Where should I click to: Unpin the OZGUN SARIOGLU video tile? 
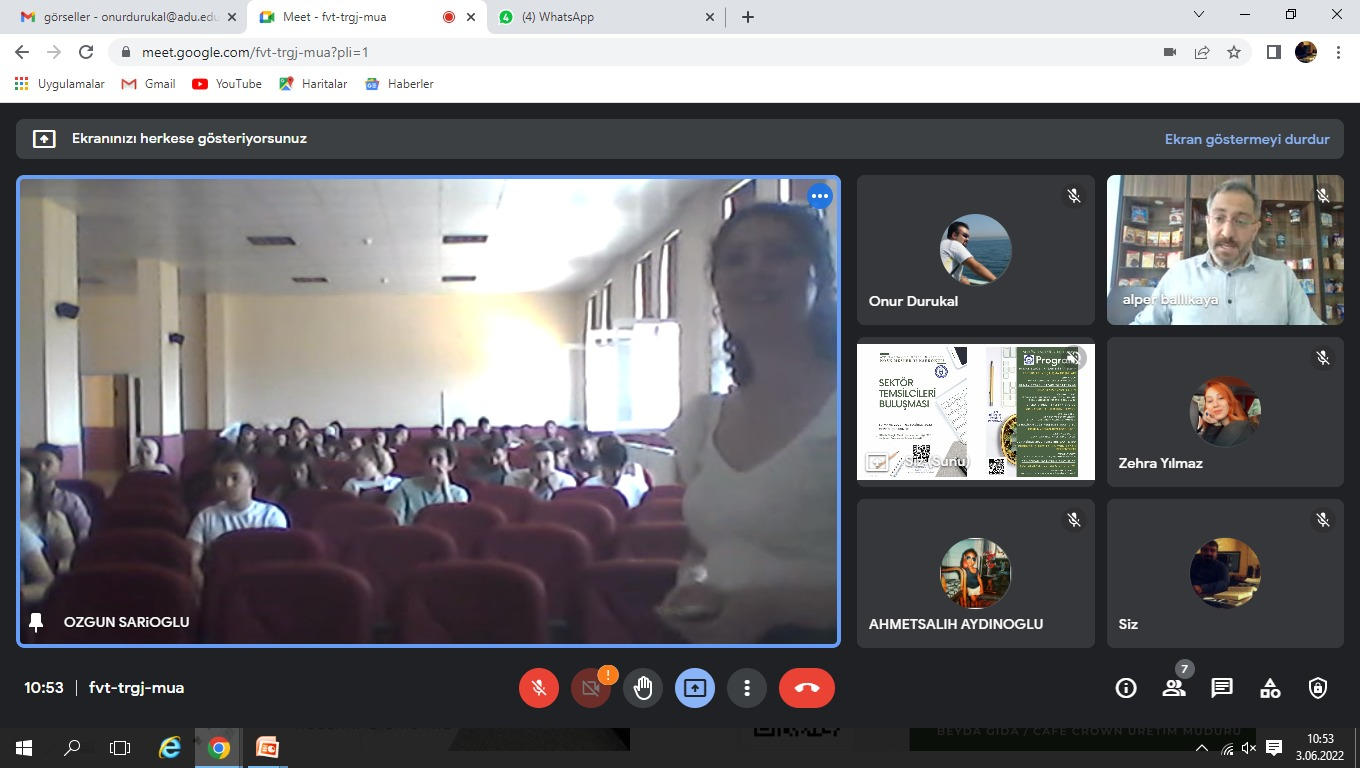(x=37, y=622)
